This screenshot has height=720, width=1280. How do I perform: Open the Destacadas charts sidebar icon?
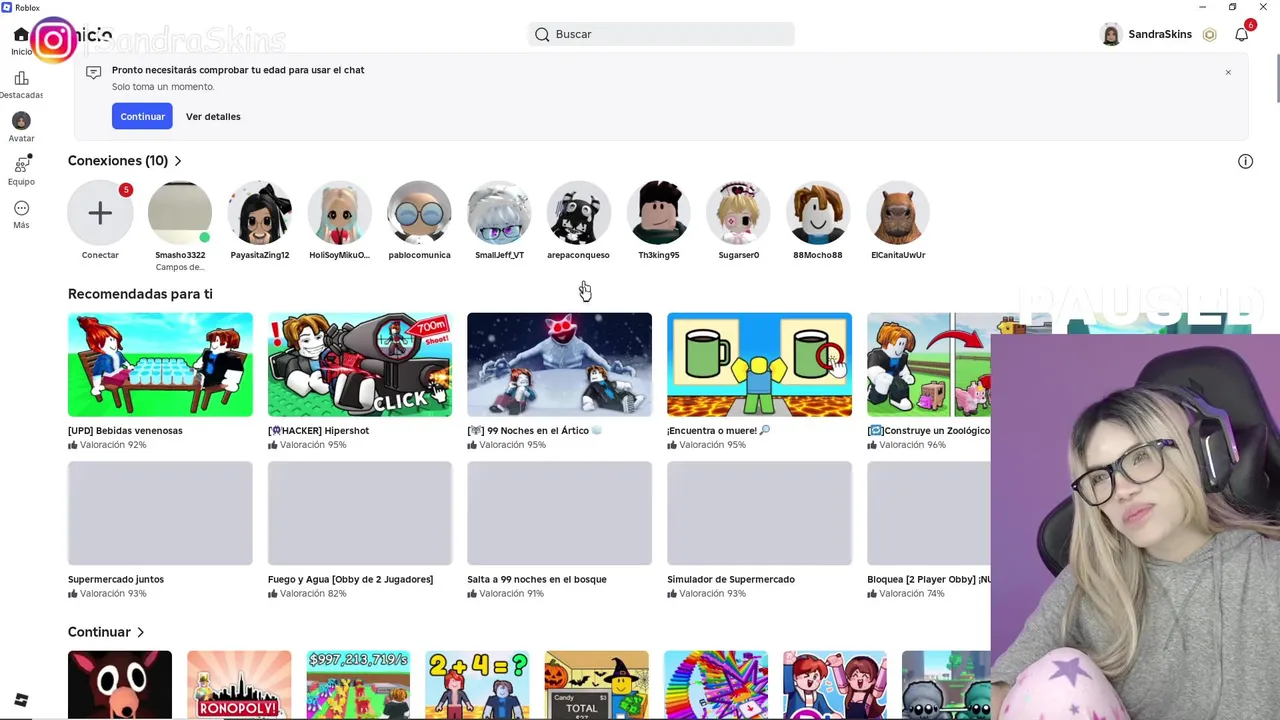tap(21, 78)
